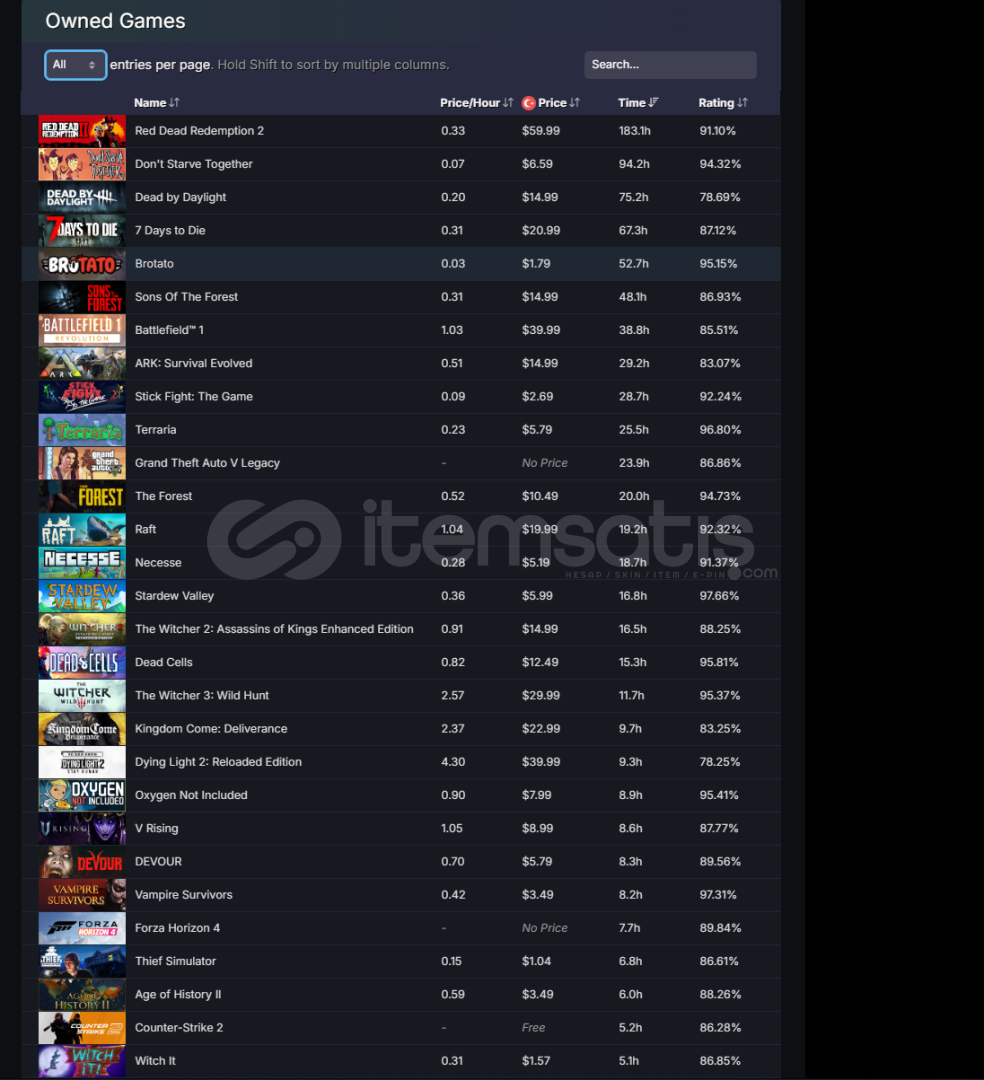984x1080 pixels.
Task: Click the "$1.79" price for Brotato
Action: coord(536,264)
